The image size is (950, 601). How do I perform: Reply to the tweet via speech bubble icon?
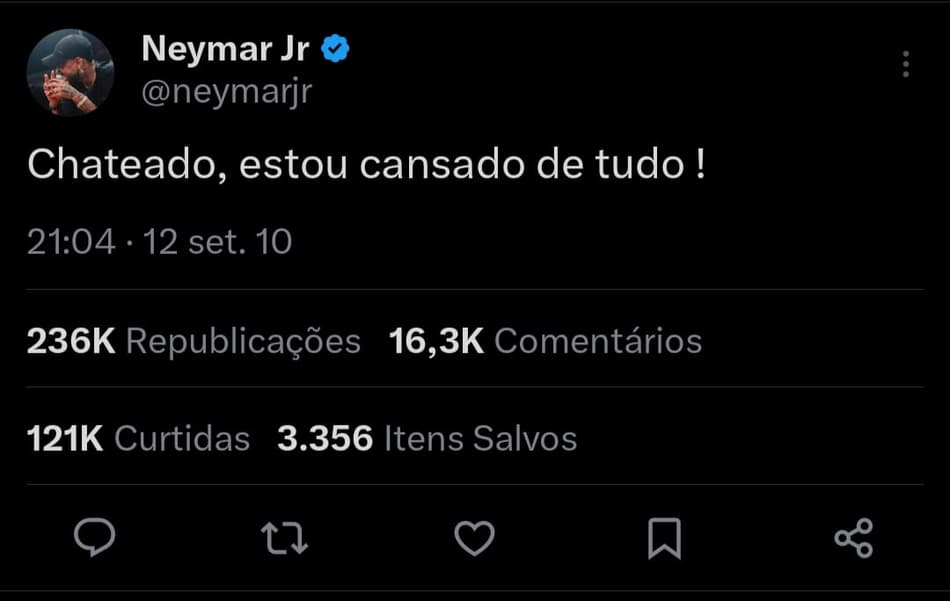[x=95, y=538]
